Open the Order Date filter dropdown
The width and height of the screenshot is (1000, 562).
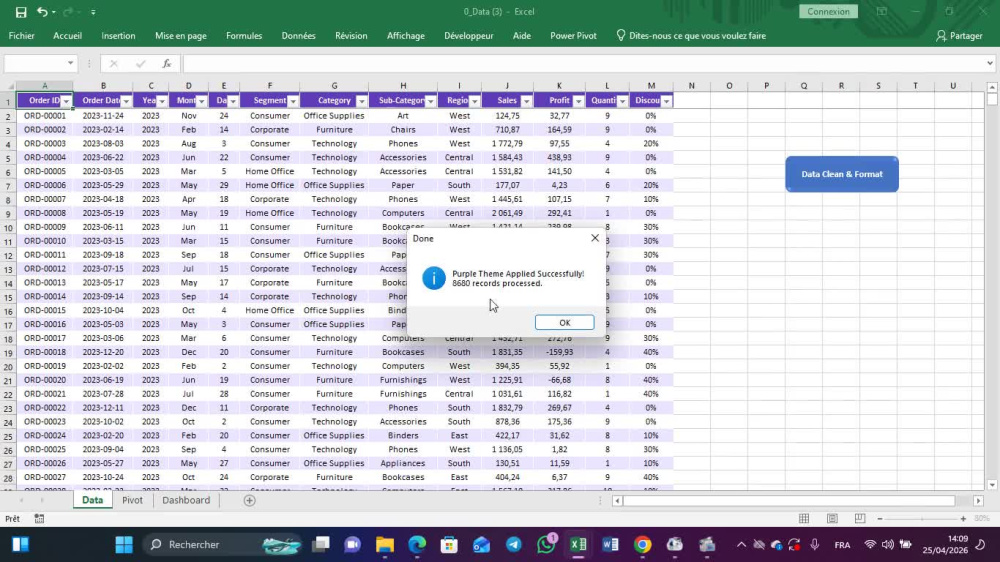pos(126,101)
